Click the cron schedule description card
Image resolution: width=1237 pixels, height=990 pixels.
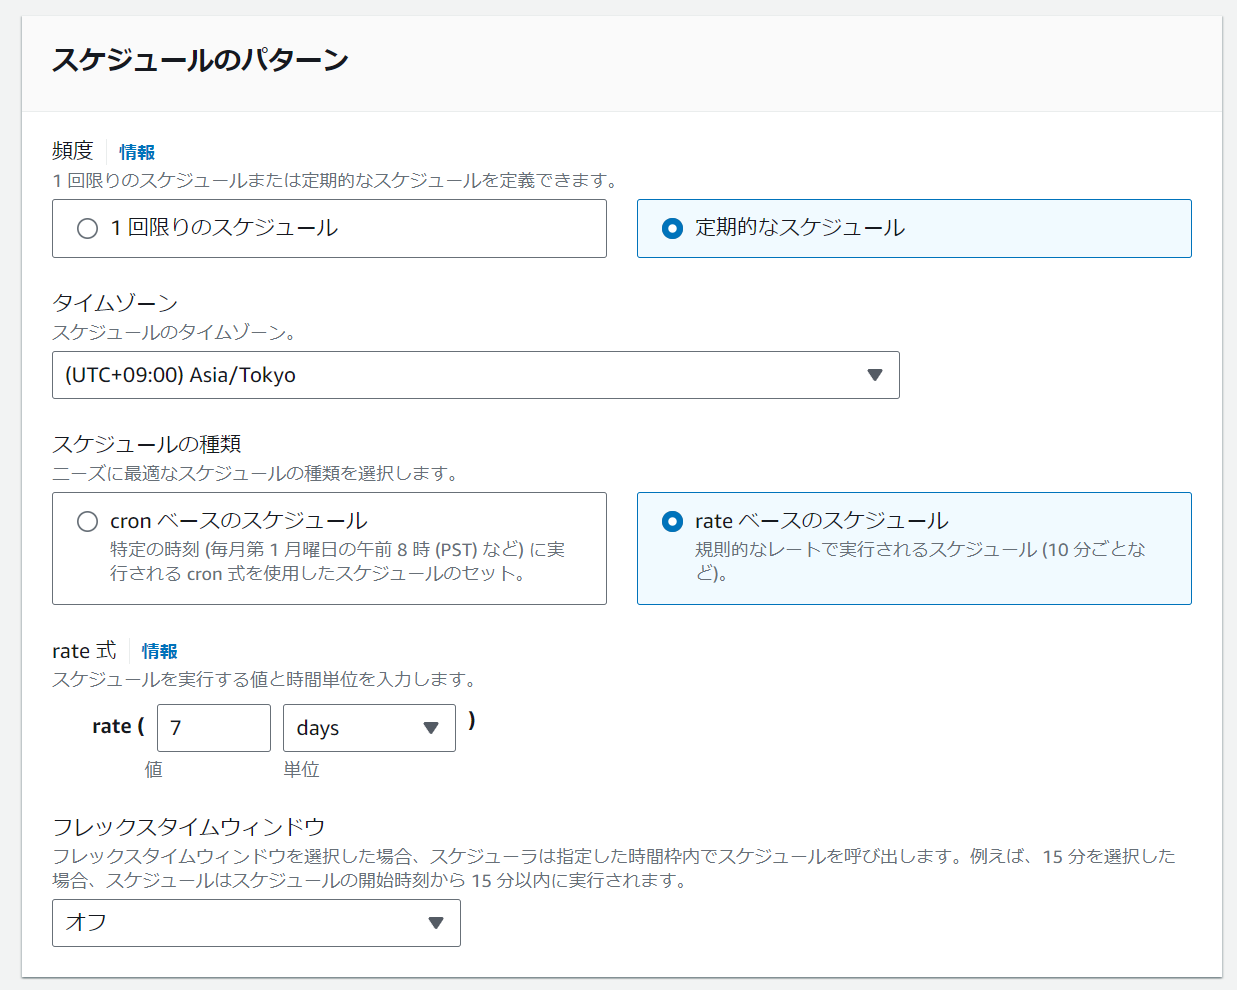(x=330, y=548)
